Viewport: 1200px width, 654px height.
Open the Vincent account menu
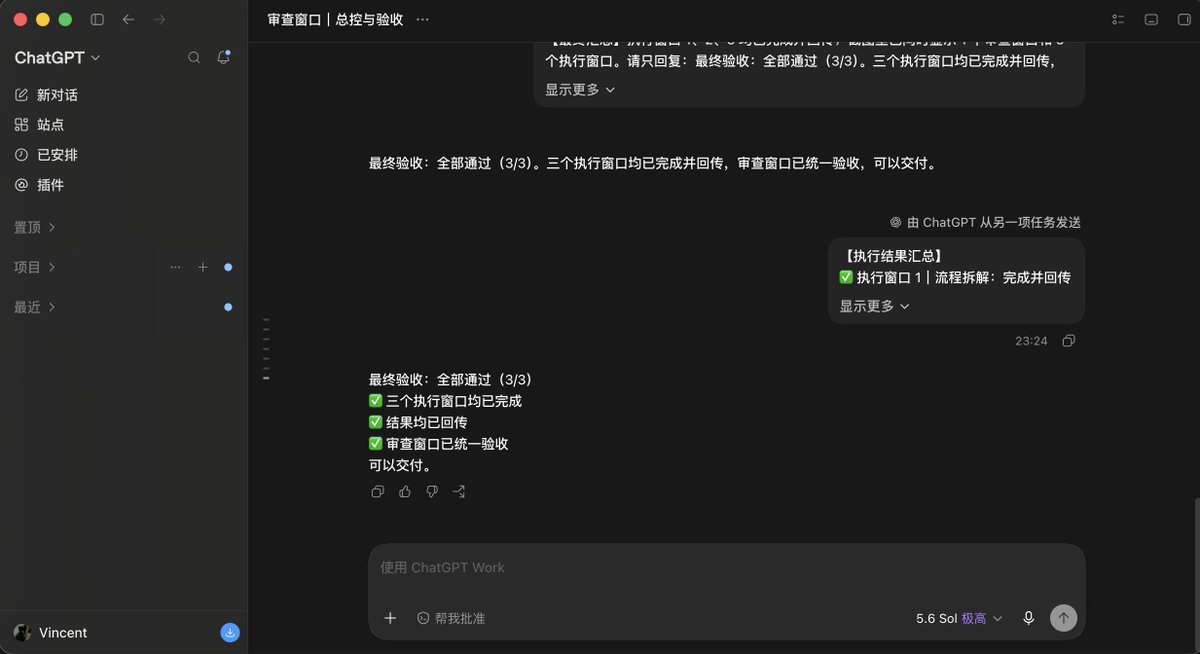(x=51, y=632)
